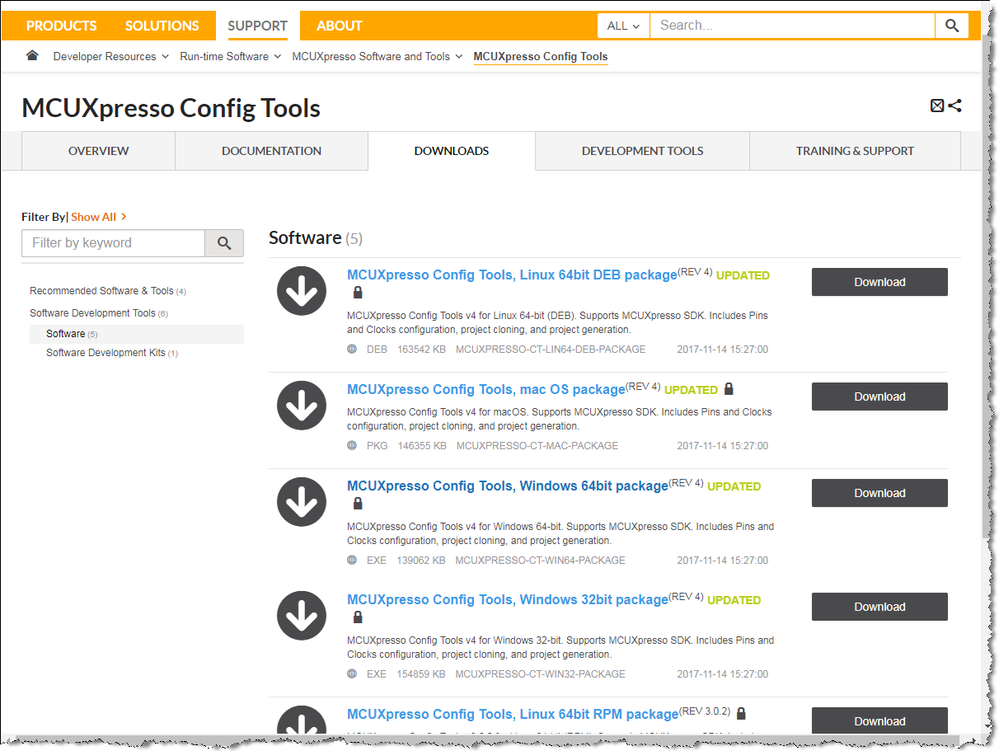The image size is (999, 751).
Task: Click the top Search input field
Action: coord(792,25)
